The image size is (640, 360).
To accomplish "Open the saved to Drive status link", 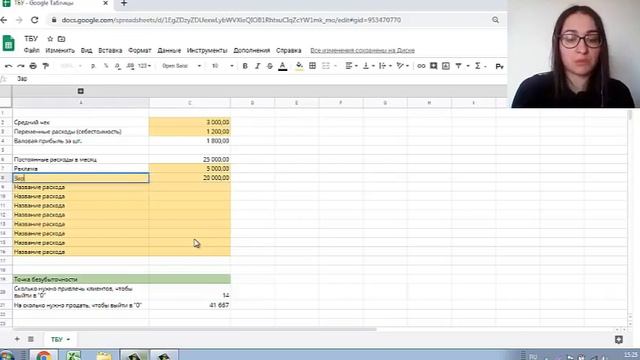I will click(x=362, y=51).
